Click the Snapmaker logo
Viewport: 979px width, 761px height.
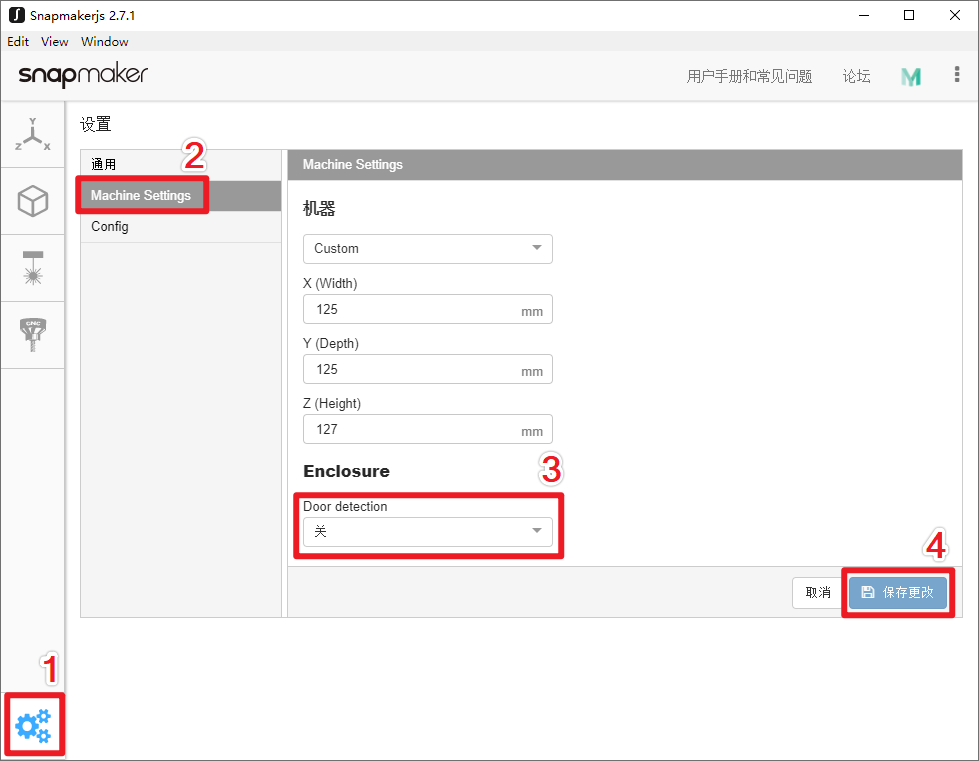pyautogui.click(x=83, y=75)
